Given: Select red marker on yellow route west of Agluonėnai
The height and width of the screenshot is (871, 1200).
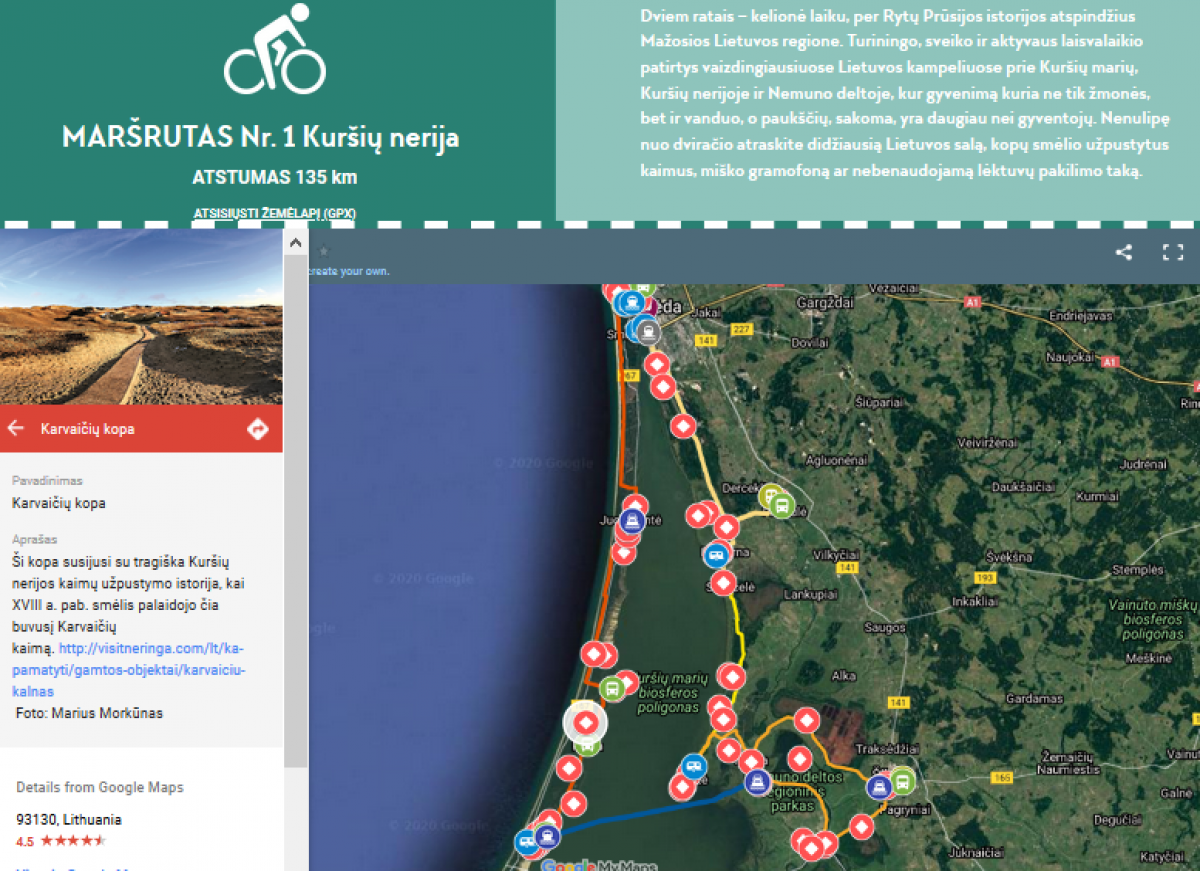Looking at the screenshot, I should [683, 427].
